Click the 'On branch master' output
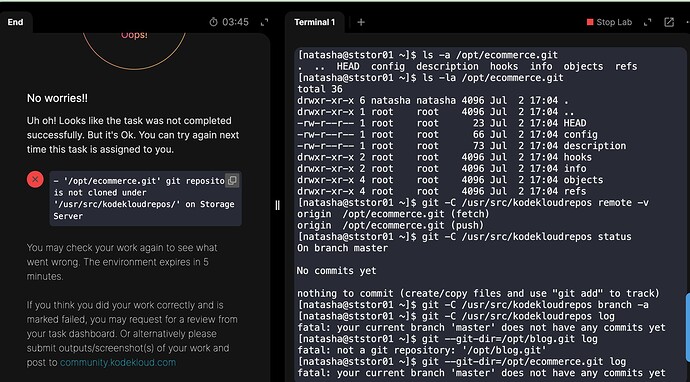The height and width of the screenshot is (382, 690). [x=343, y=248]
